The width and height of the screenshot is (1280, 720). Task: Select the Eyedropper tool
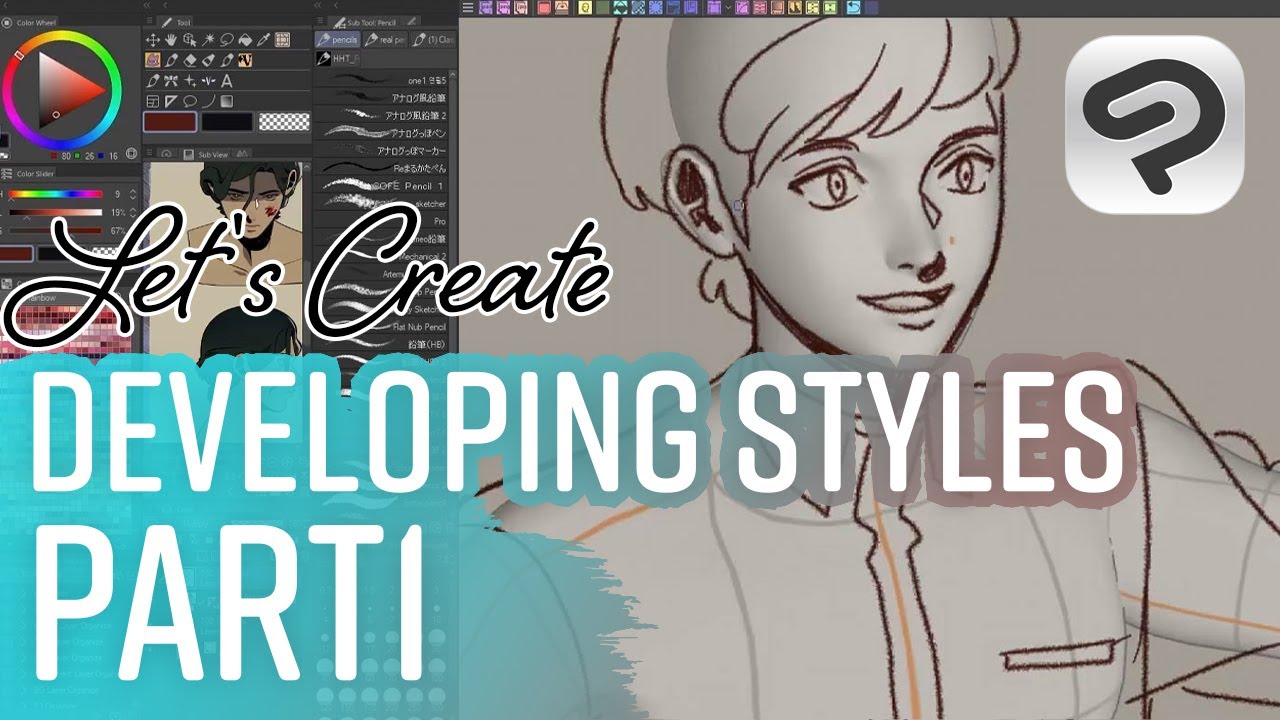(x=263, y=40)
